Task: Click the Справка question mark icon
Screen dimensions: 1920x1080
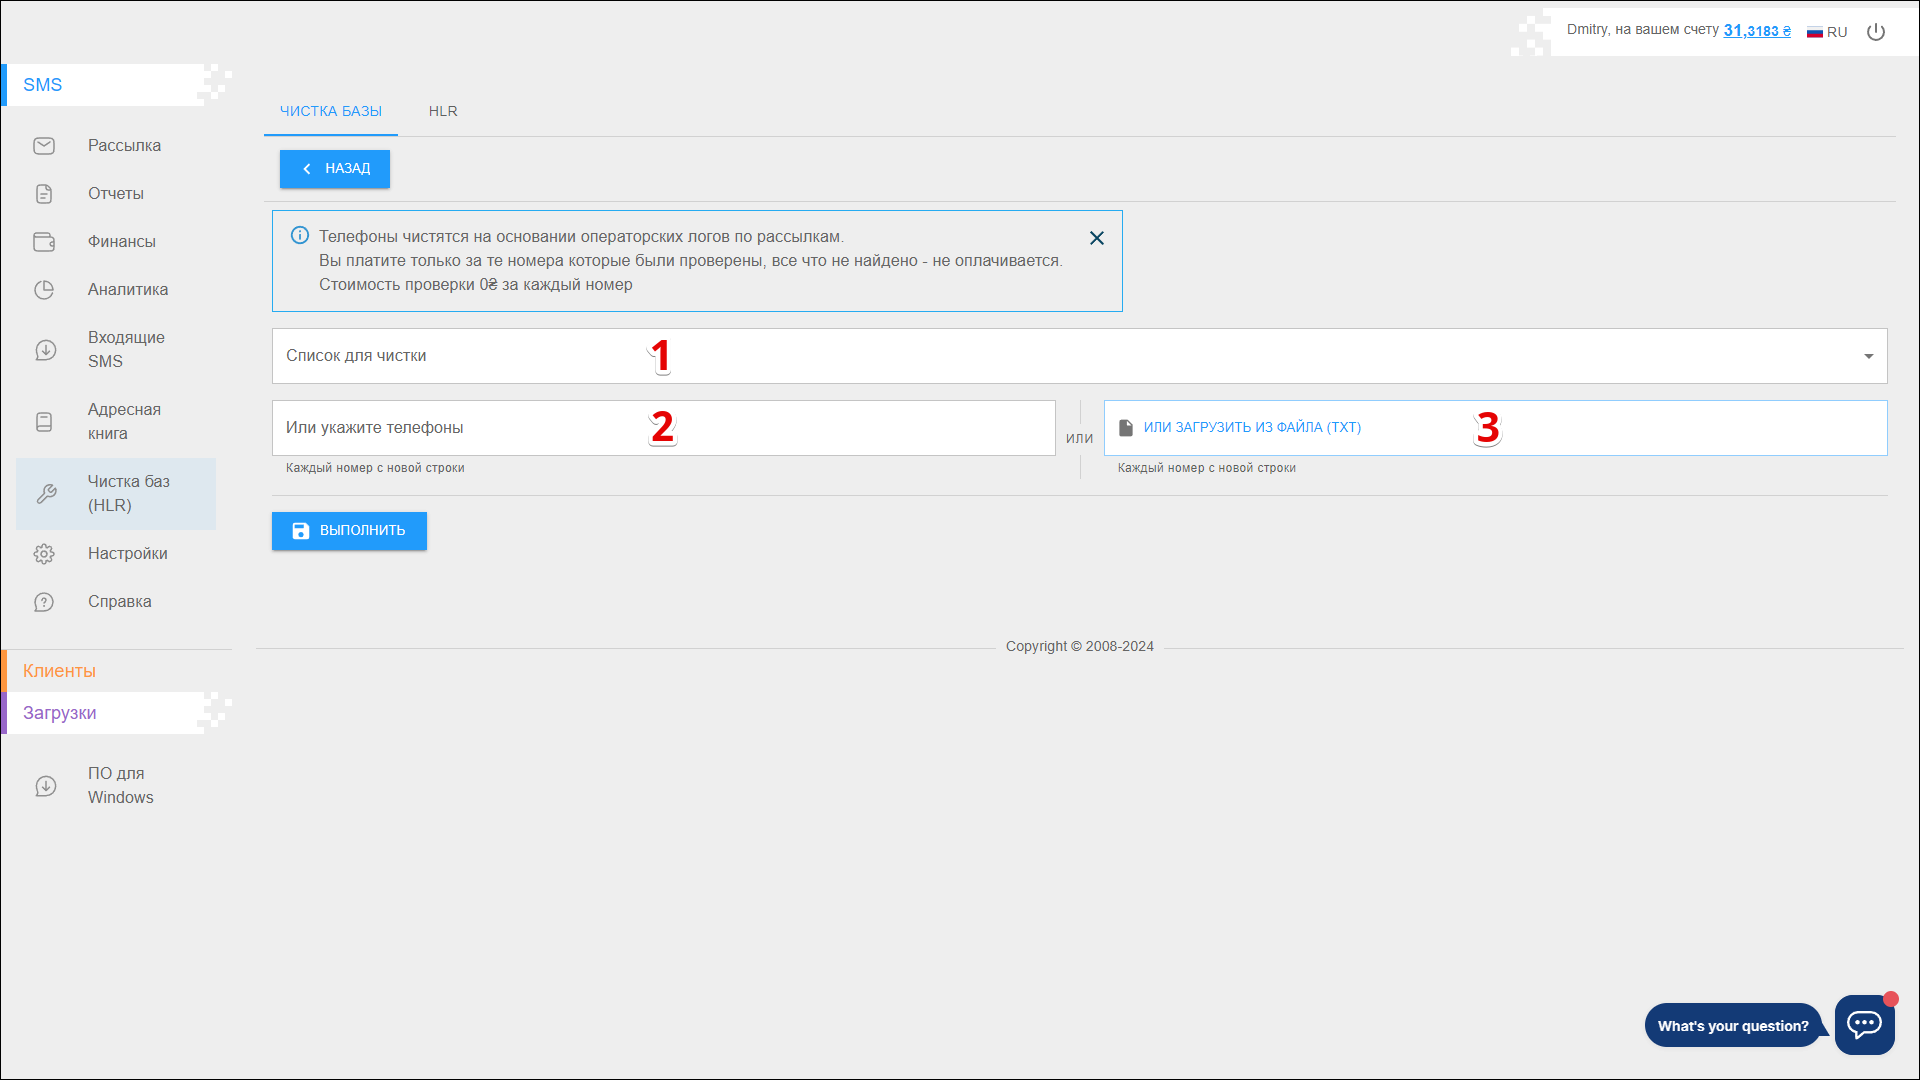Action: tap(44, 602)
